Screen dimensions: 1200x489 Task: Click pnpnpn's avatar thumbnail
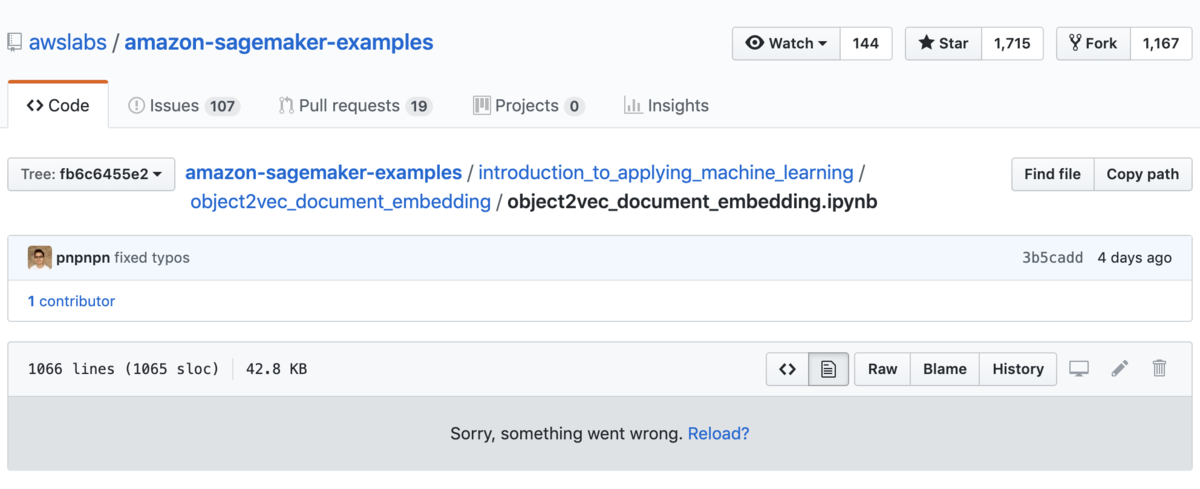tap(40, 257)
